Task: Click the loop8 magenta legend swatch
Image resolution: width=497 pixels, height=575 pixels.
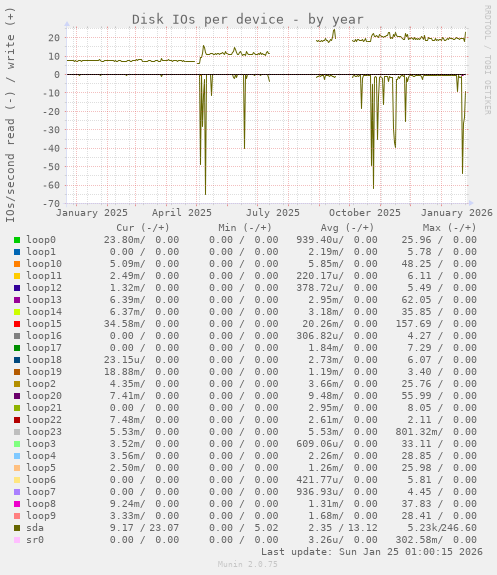Action: [17, 504]
